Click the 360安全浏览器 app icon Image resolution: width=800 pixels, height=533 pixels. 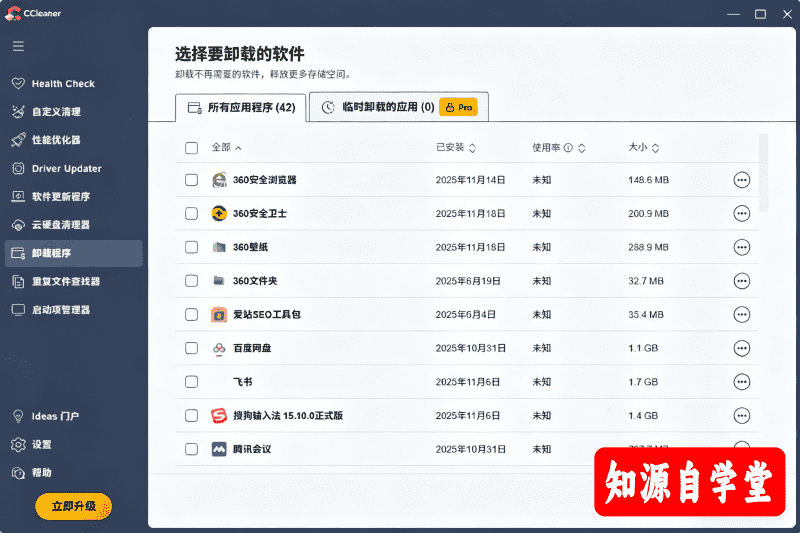(219, 180)
